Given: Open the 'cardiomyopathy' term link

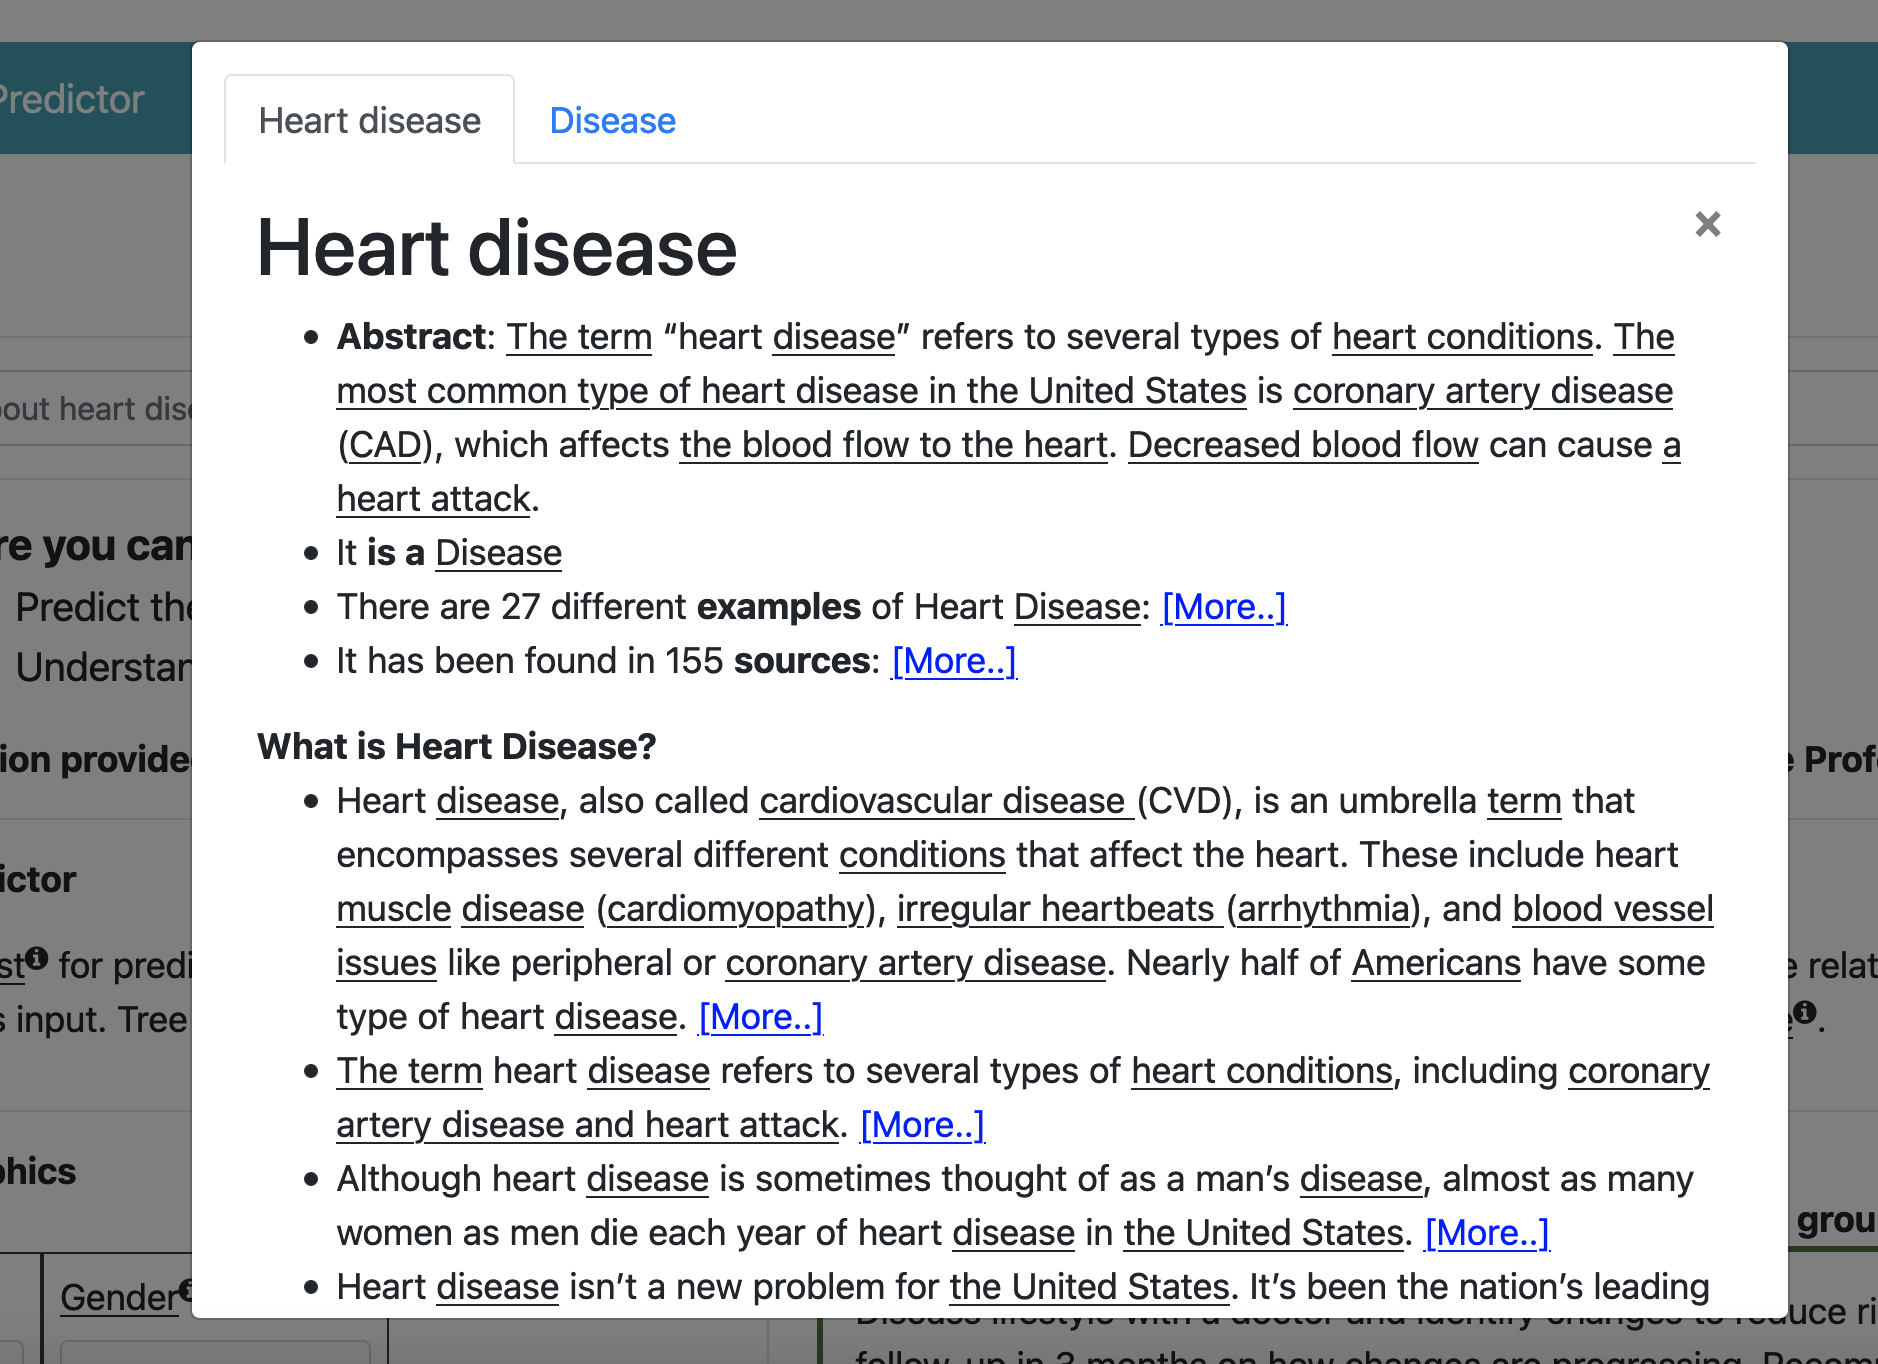Looking at the screenshot, I should coord(735,909).
